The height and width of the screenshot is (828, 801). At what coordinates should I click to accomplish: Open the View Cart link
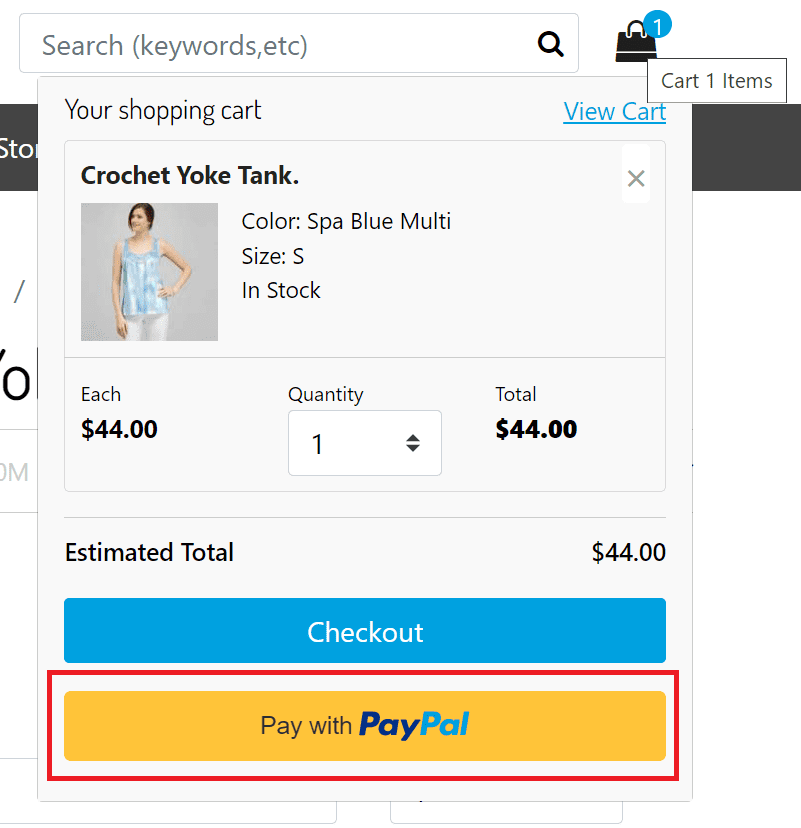pos(614,111)
